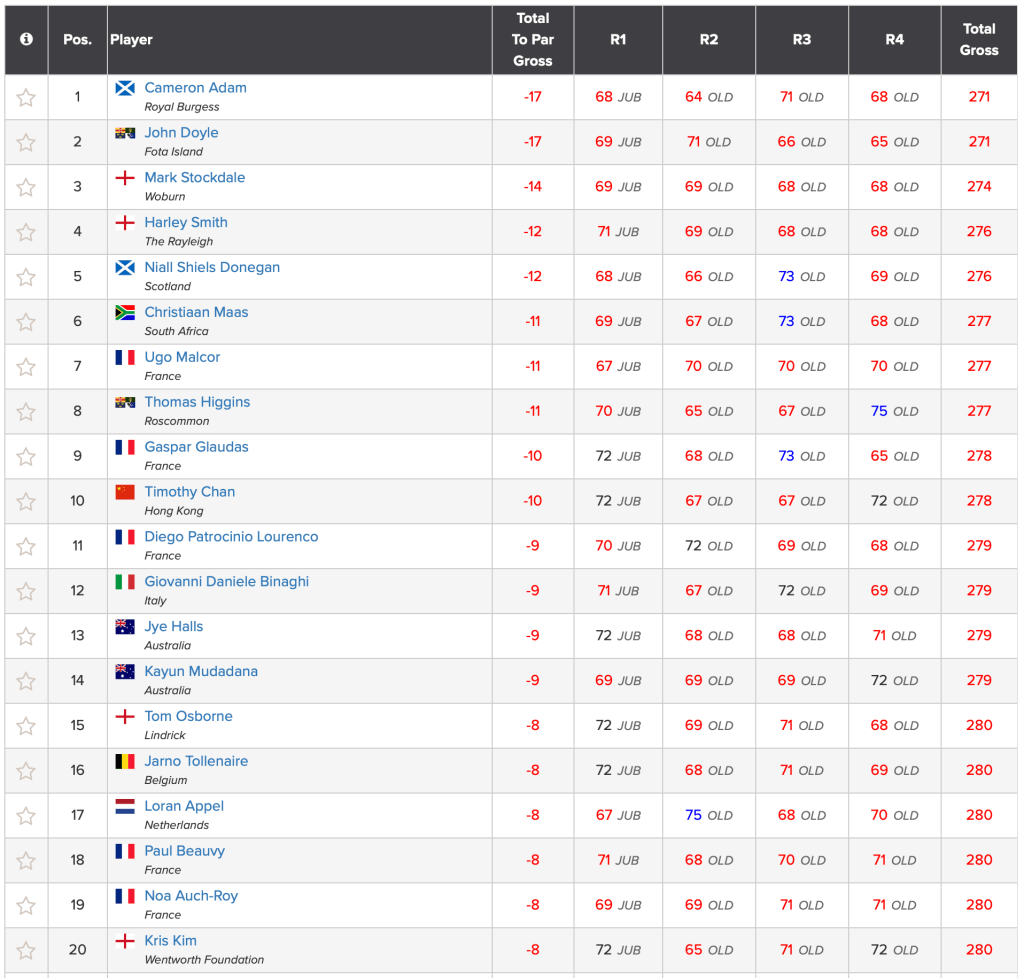
Task: Click Italy flag beside Giovanni Daniele Binaghi
Action: 125,582
